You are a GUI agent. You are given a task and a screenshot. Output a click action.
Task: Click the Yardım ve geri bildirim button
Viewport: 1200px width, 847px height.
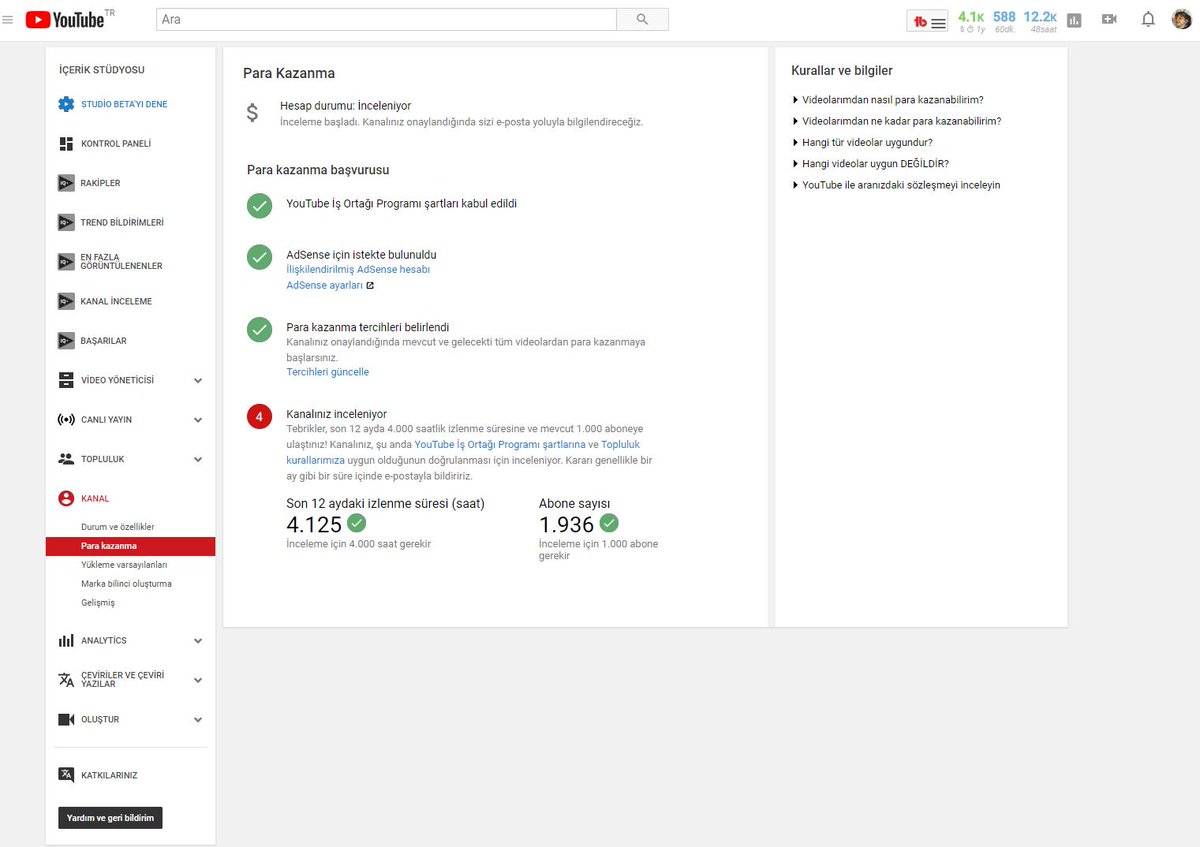tap(110, 818)
